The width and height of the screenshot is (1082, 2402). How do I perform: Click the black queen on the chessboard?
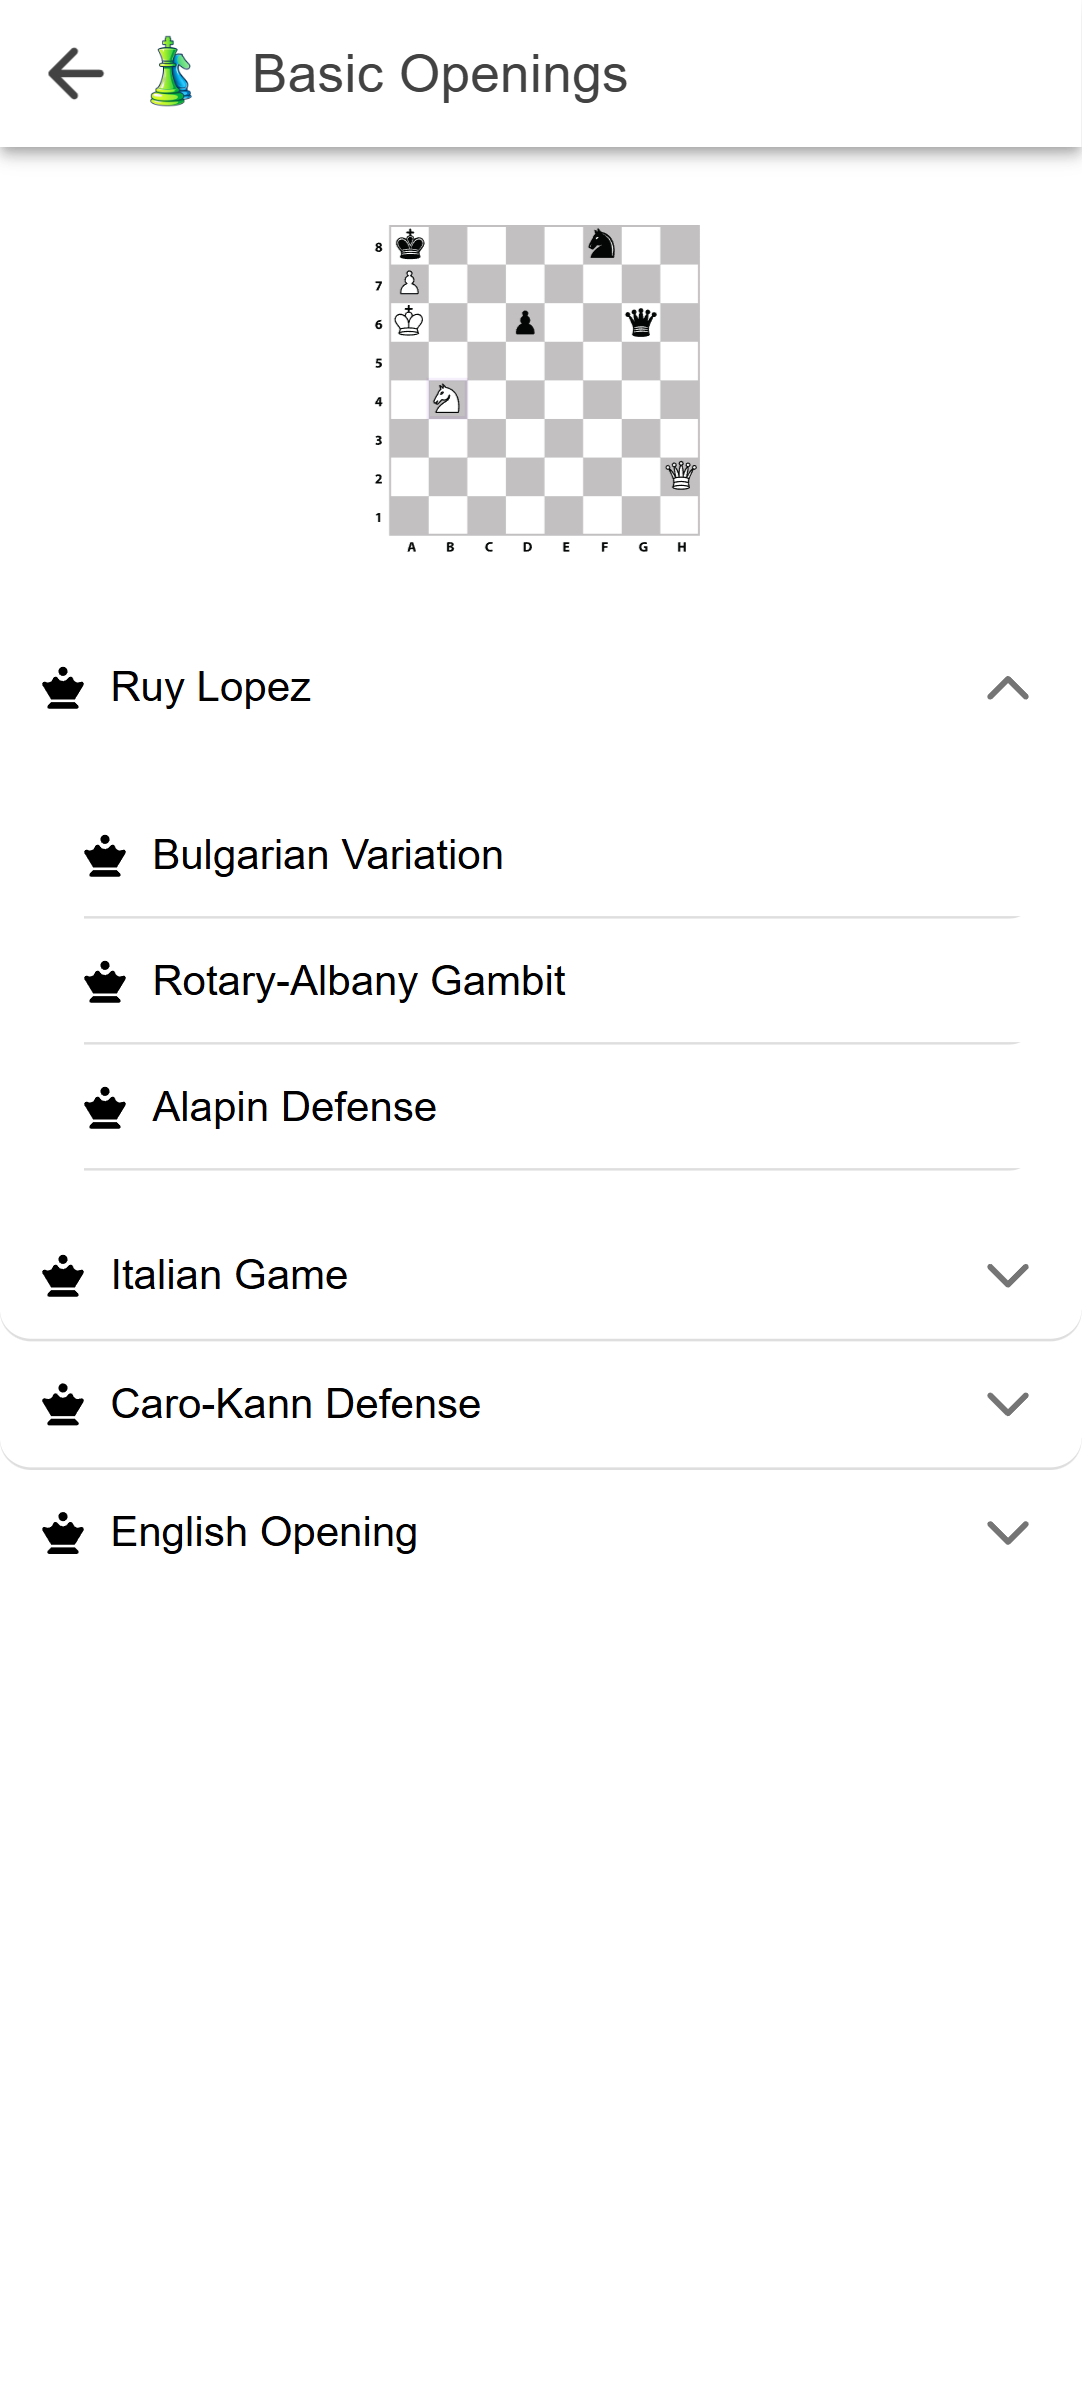tap(640, 322)
